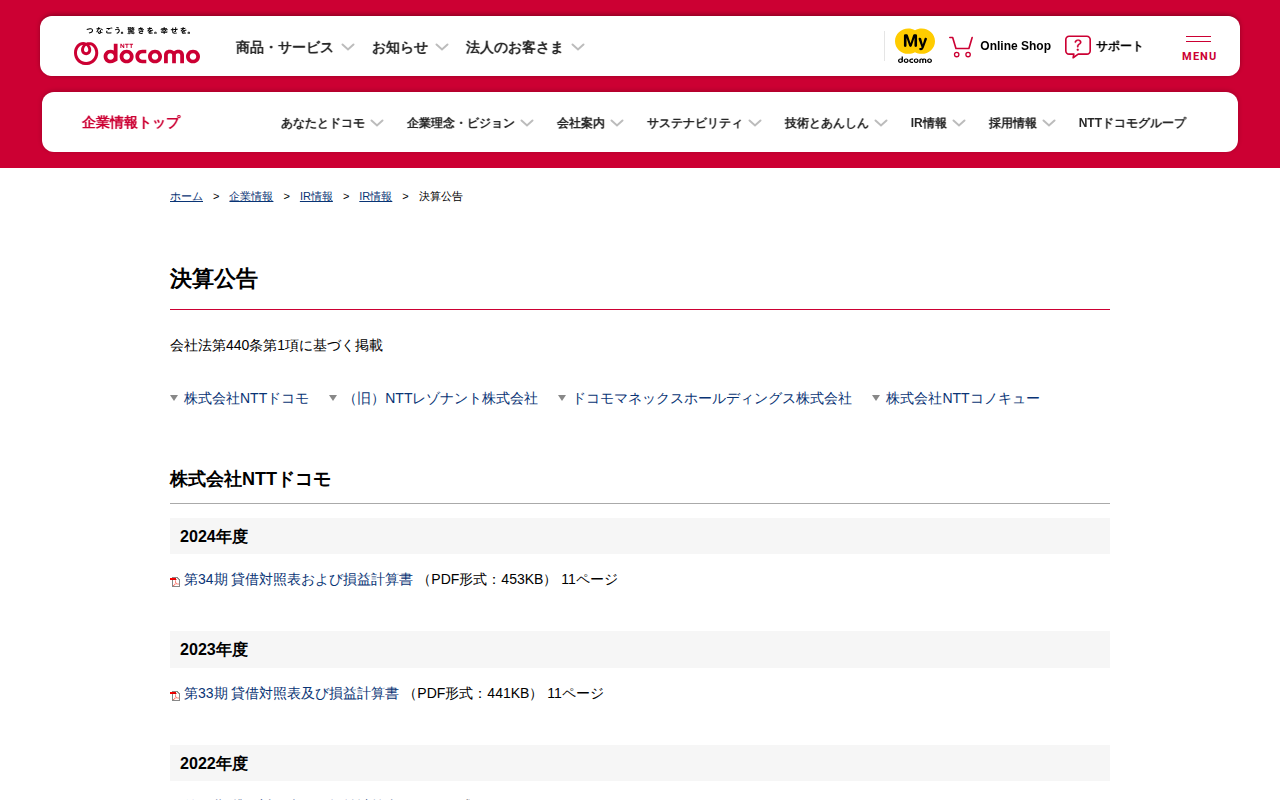The width and height of the screenshot is (1280, 800).
Task: Click PDF icon beside 第33期 document
Action: point(175,695)
